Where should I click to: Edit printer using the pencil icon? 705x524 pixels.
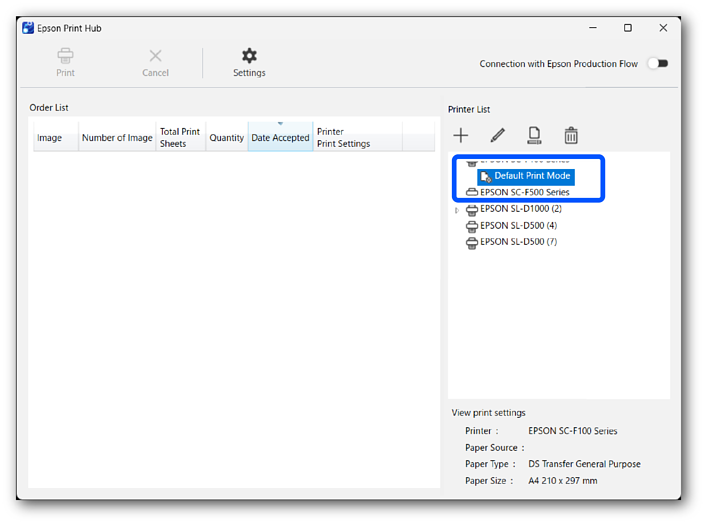pyautogui.click(x=497, y=135)
